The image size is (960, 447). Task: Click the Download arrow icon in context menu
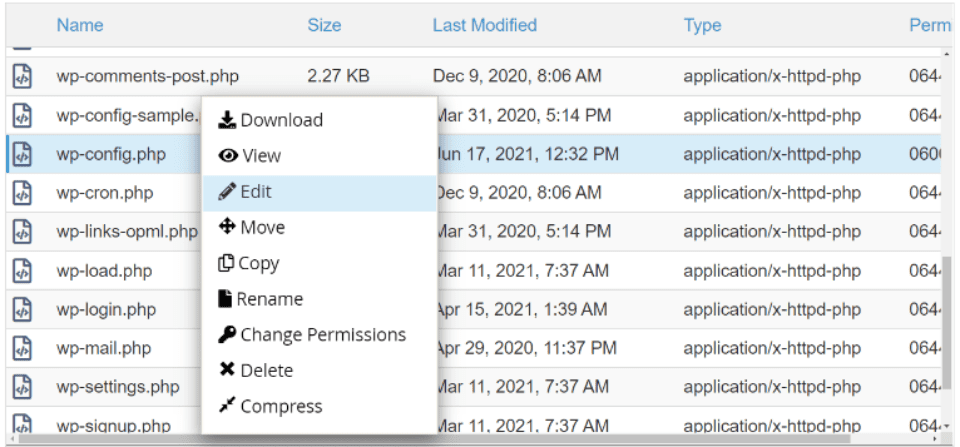click(227, 120)
